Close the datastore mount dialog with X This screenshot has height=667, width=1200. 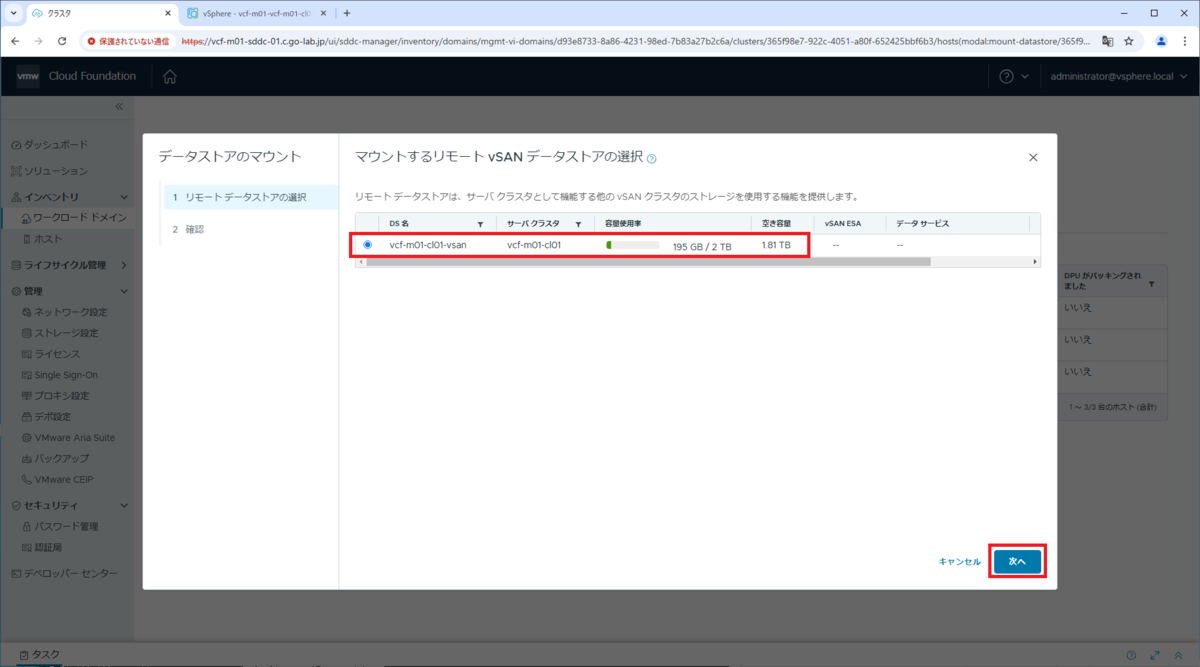tap(1033, 158)
